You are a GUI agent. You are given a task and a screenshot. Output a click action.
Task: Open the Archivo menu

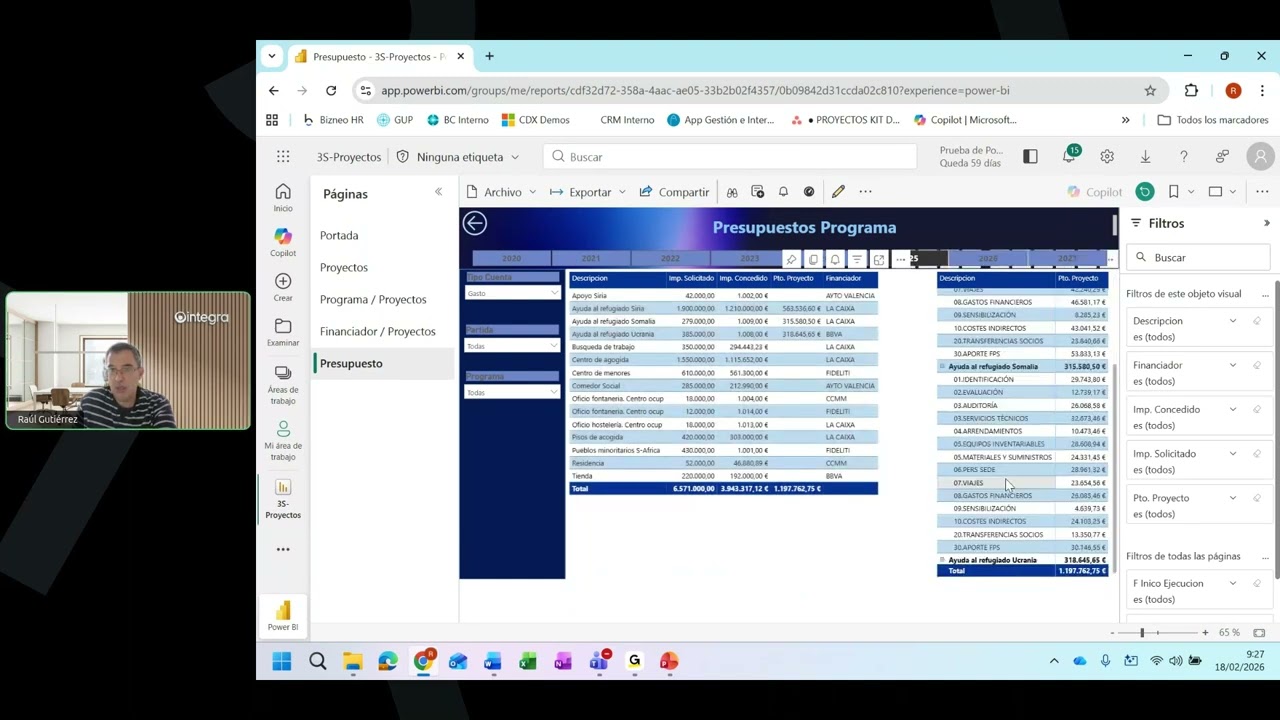[x=502, y=192]
